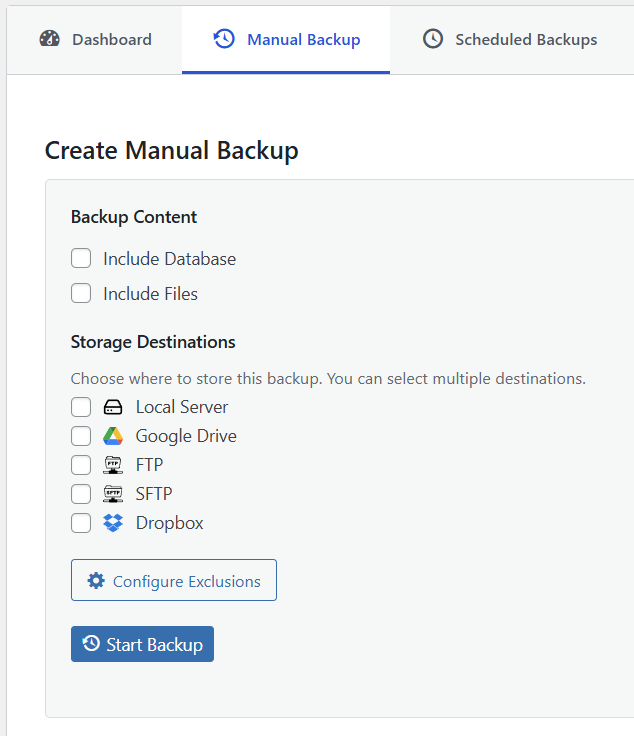Click the FTP server icon
This screenshot has height=736, width=634.
click(x=113, y=465)
